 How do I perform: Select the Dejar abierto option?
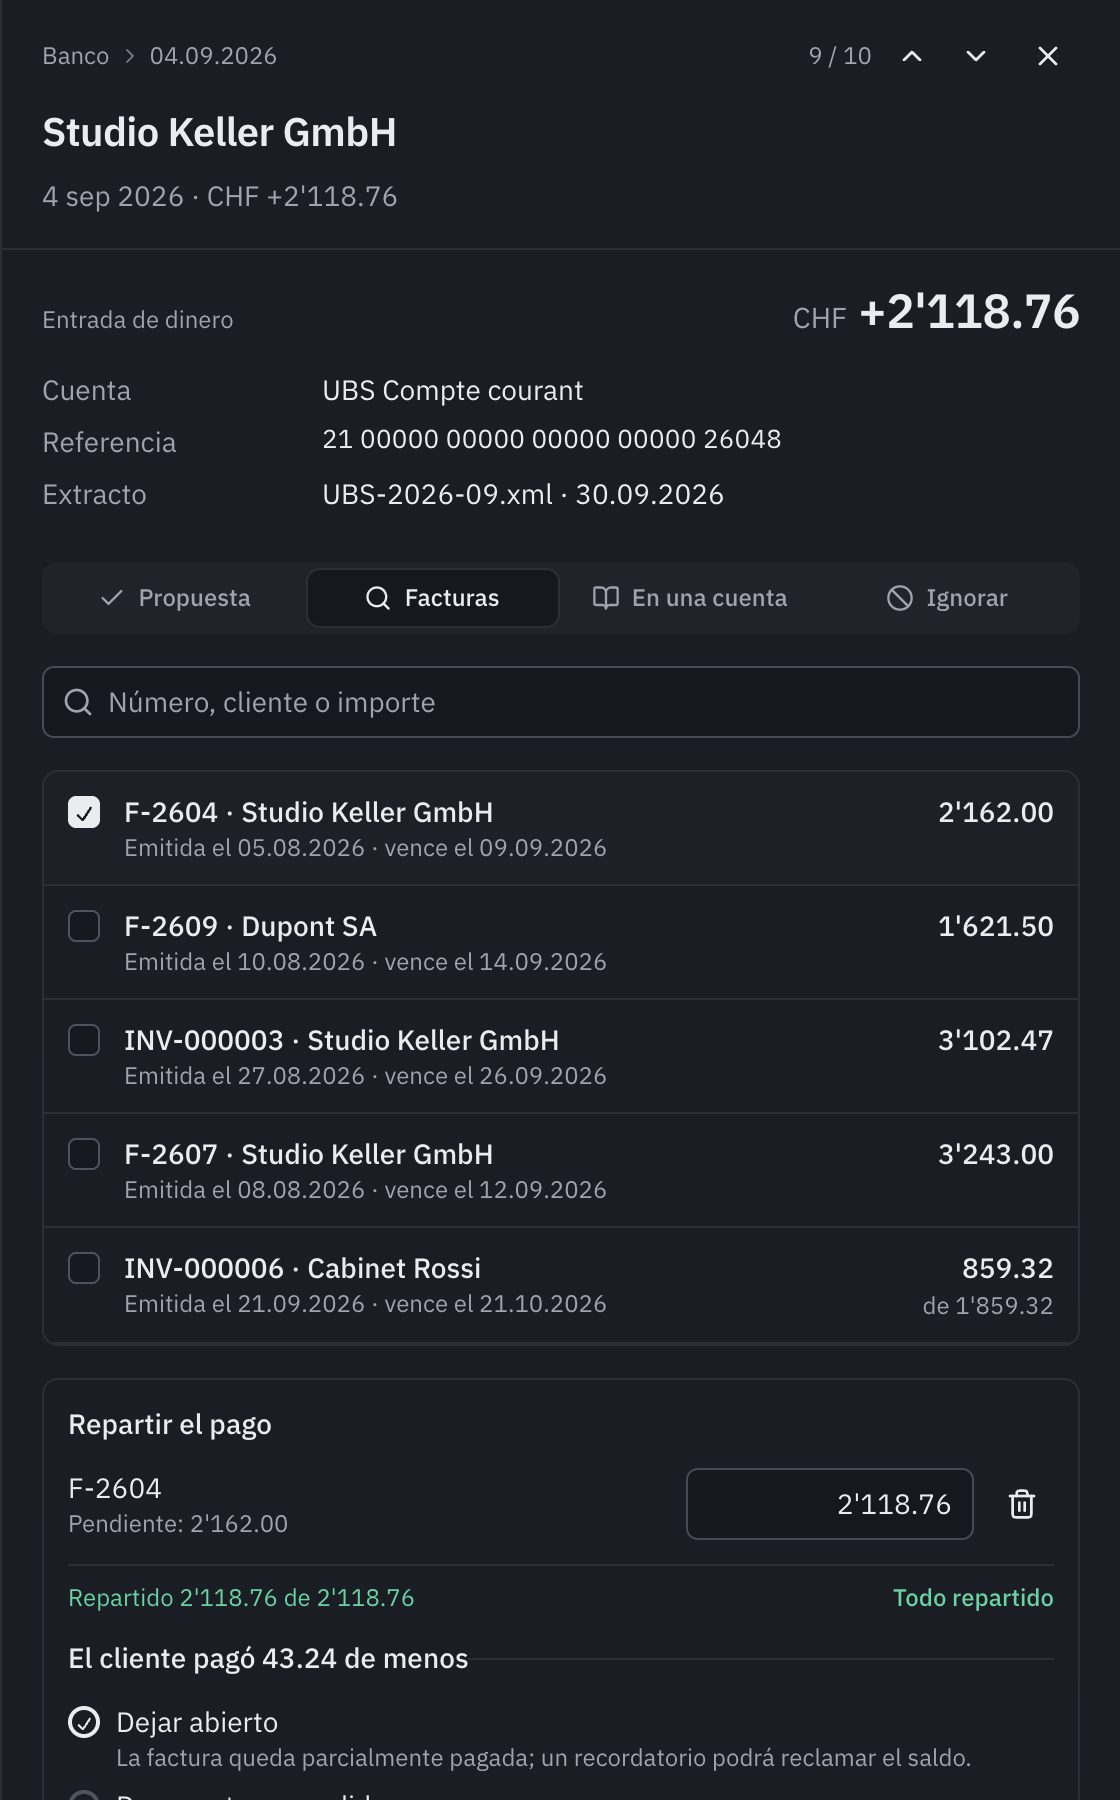tap(84, 1722)
